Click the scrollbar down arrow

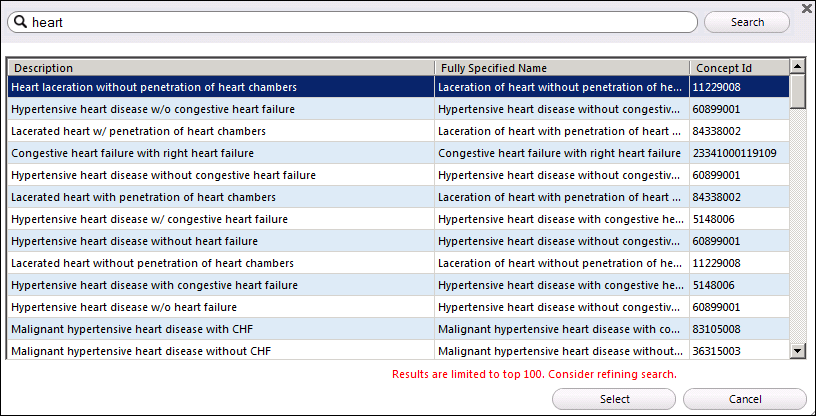797,351
